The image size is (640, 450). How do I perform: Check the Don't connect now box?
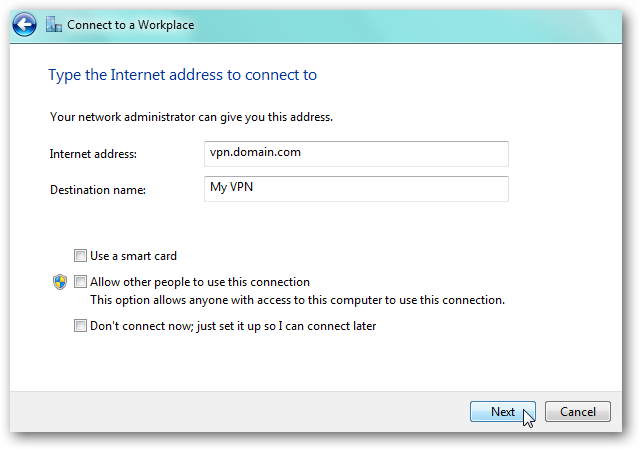click(x=80, y=326)
